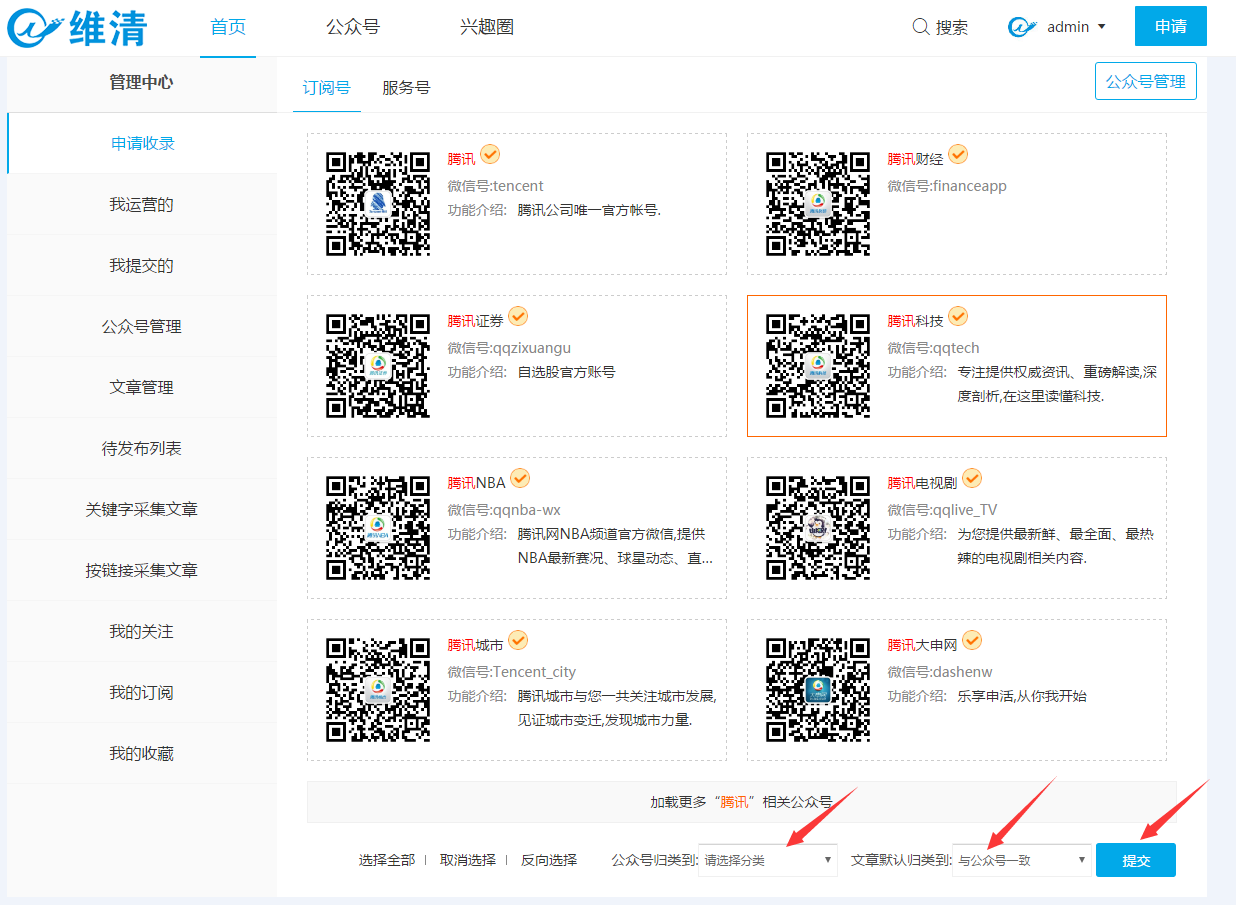Click the verified badge beside 腾讯大申网

(972, 641)
